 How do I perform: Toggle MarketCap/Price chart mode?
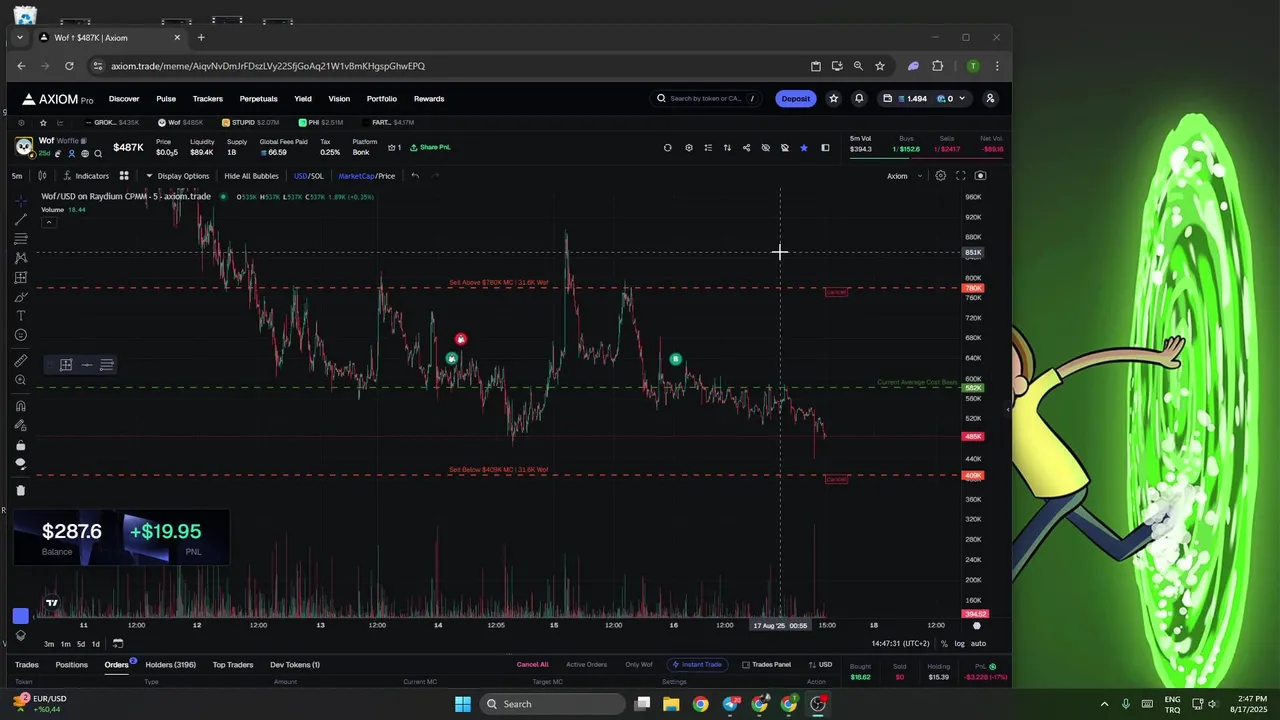pos(366,176)
